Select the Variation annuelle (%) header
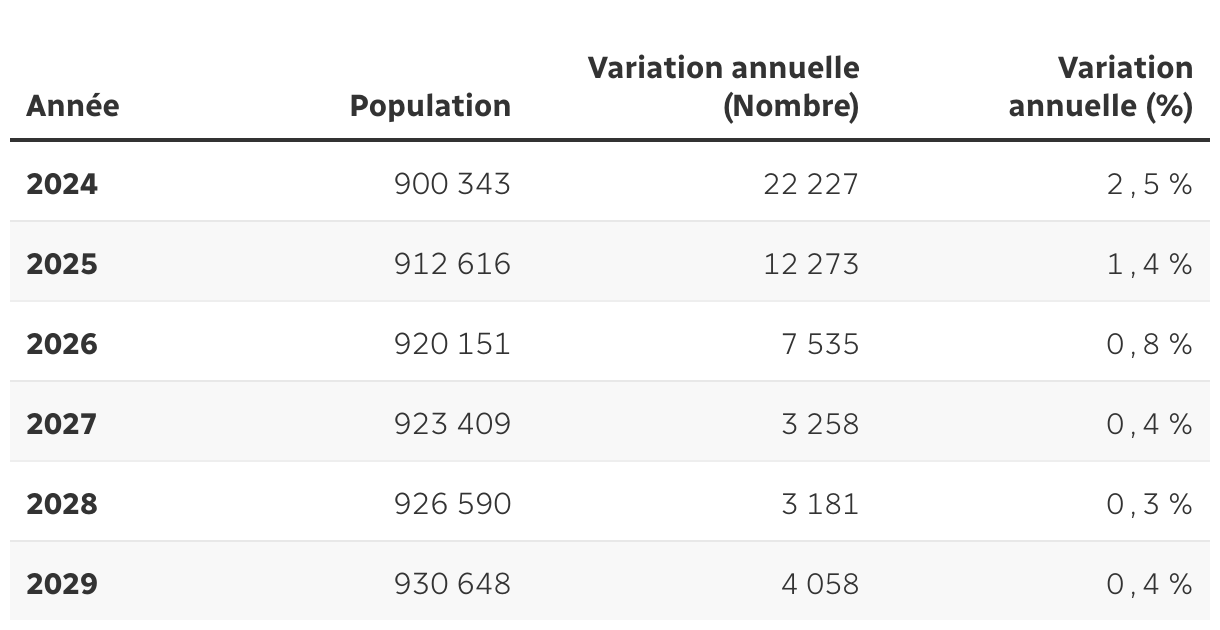 coord(1100,87)
